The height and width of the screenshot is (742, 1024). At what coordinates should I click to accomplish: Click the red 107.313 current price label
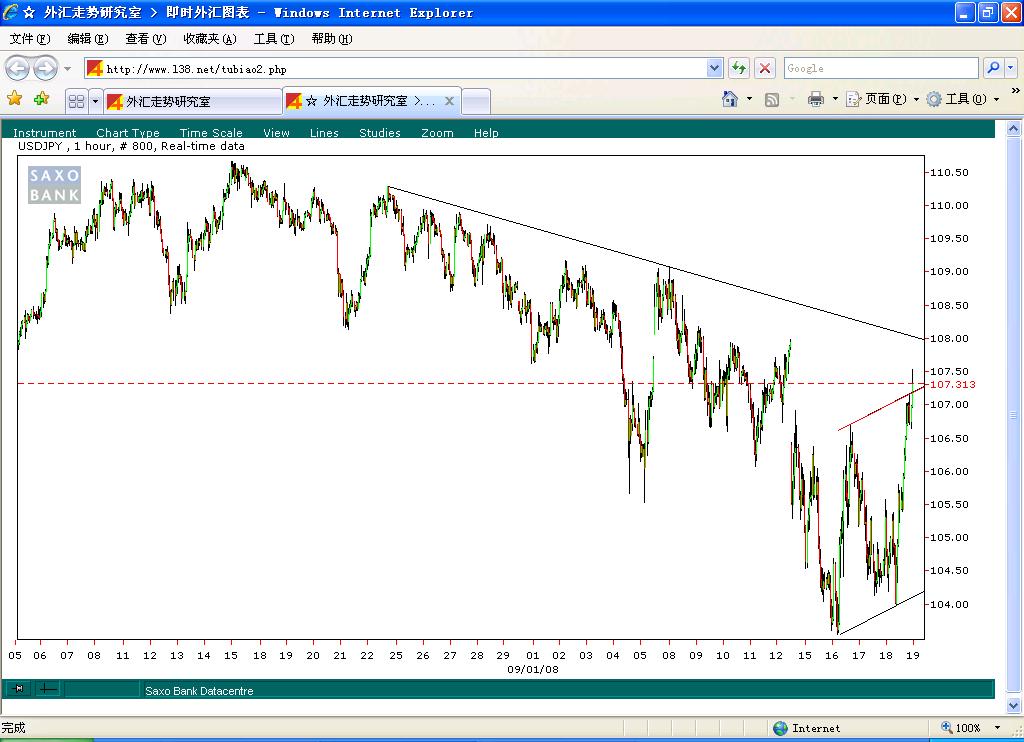[x=952, y=384]
